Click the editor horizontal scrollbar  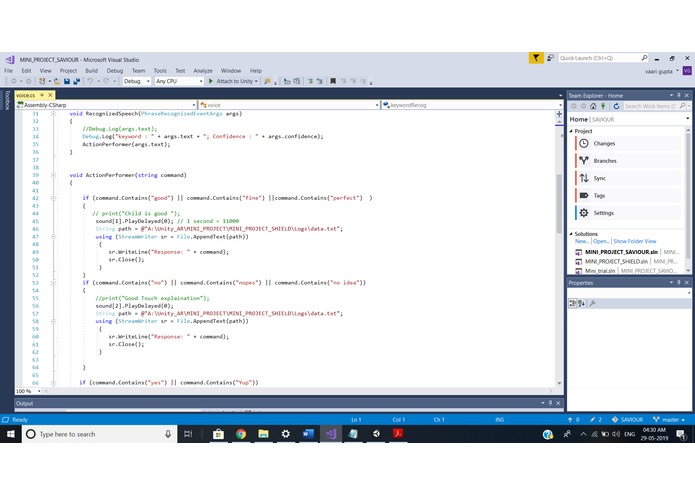pyautogui.click(x=300, y=391)
